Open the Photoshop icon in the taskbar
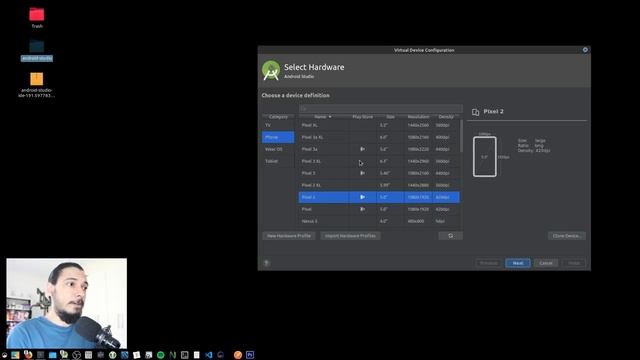 point(250,355)
